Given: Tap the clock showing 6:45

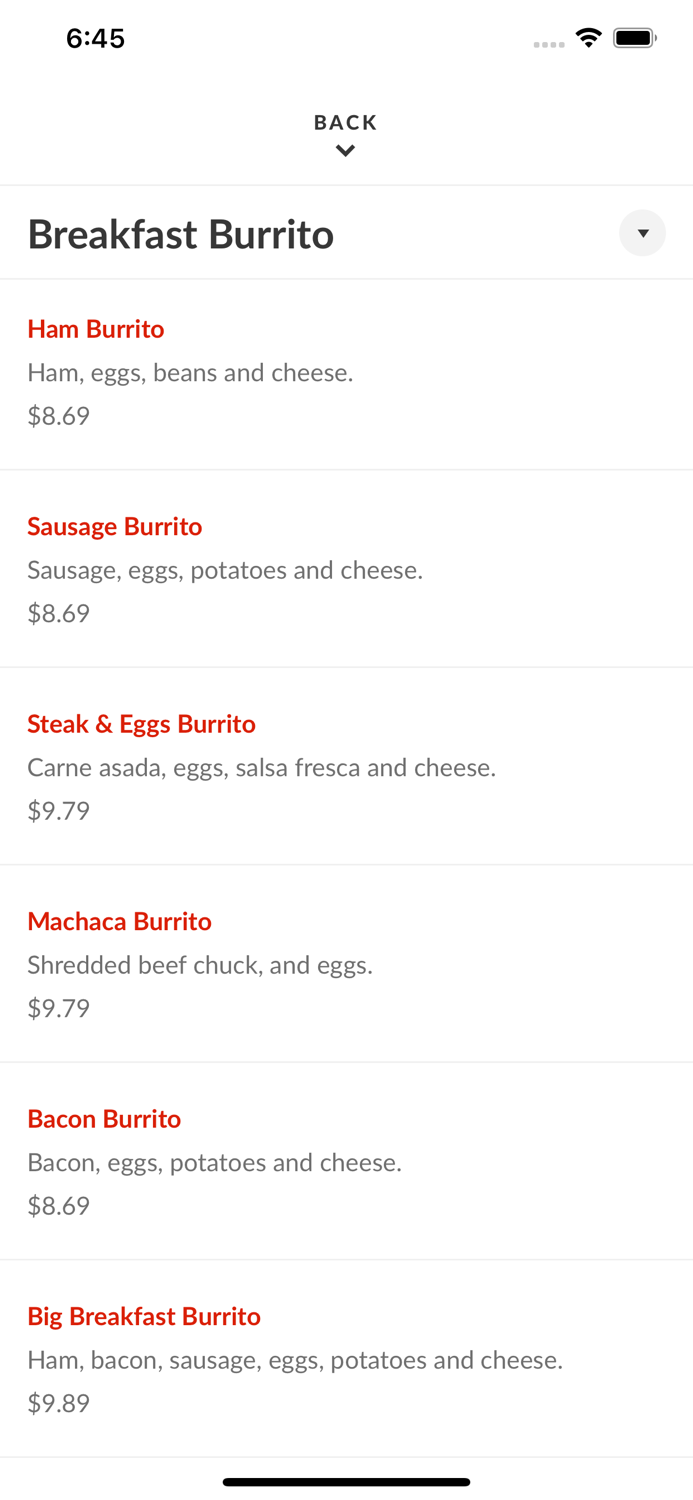Looking at the screenshot, I should [x=95, y=38].
